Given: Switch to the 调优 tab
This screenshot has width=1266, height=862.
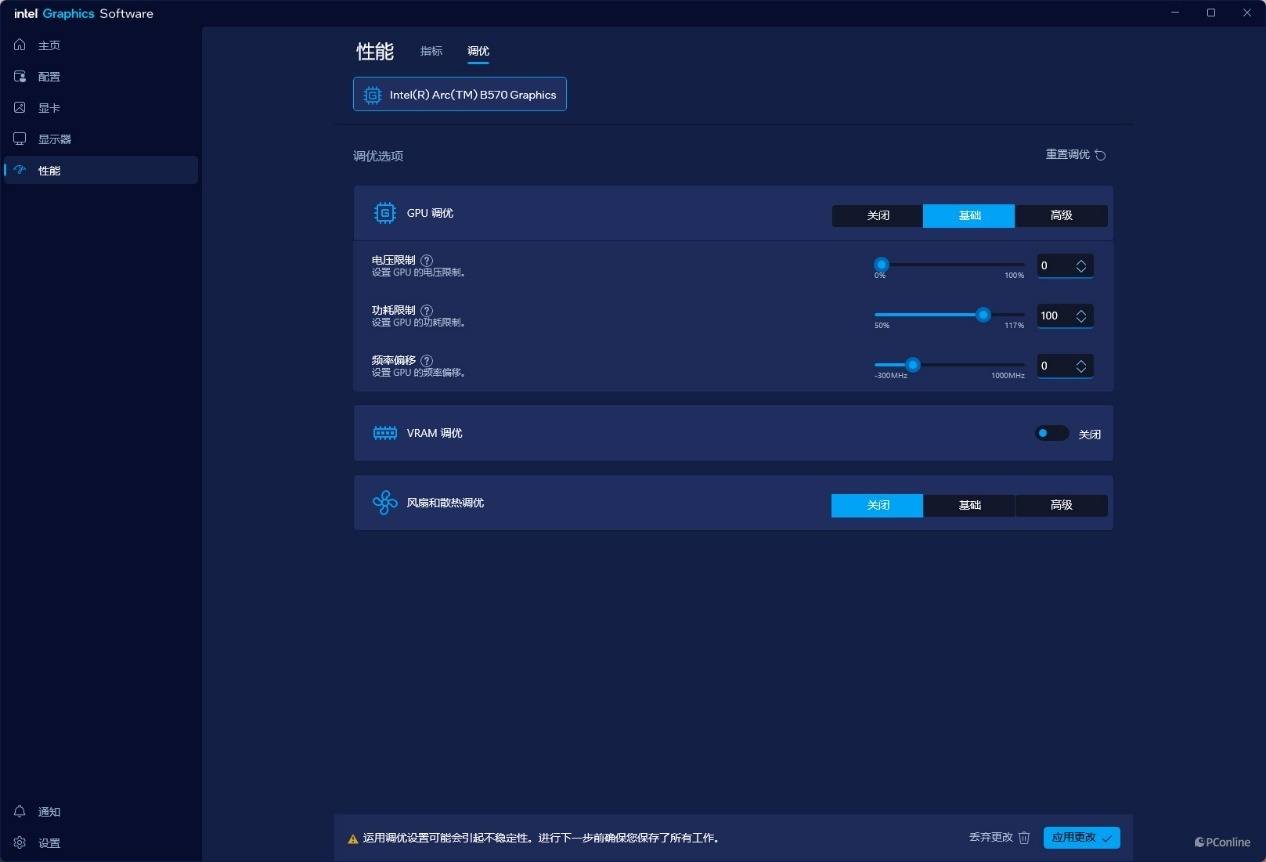Looking at the screenshot, I should (x=478, y=51).
